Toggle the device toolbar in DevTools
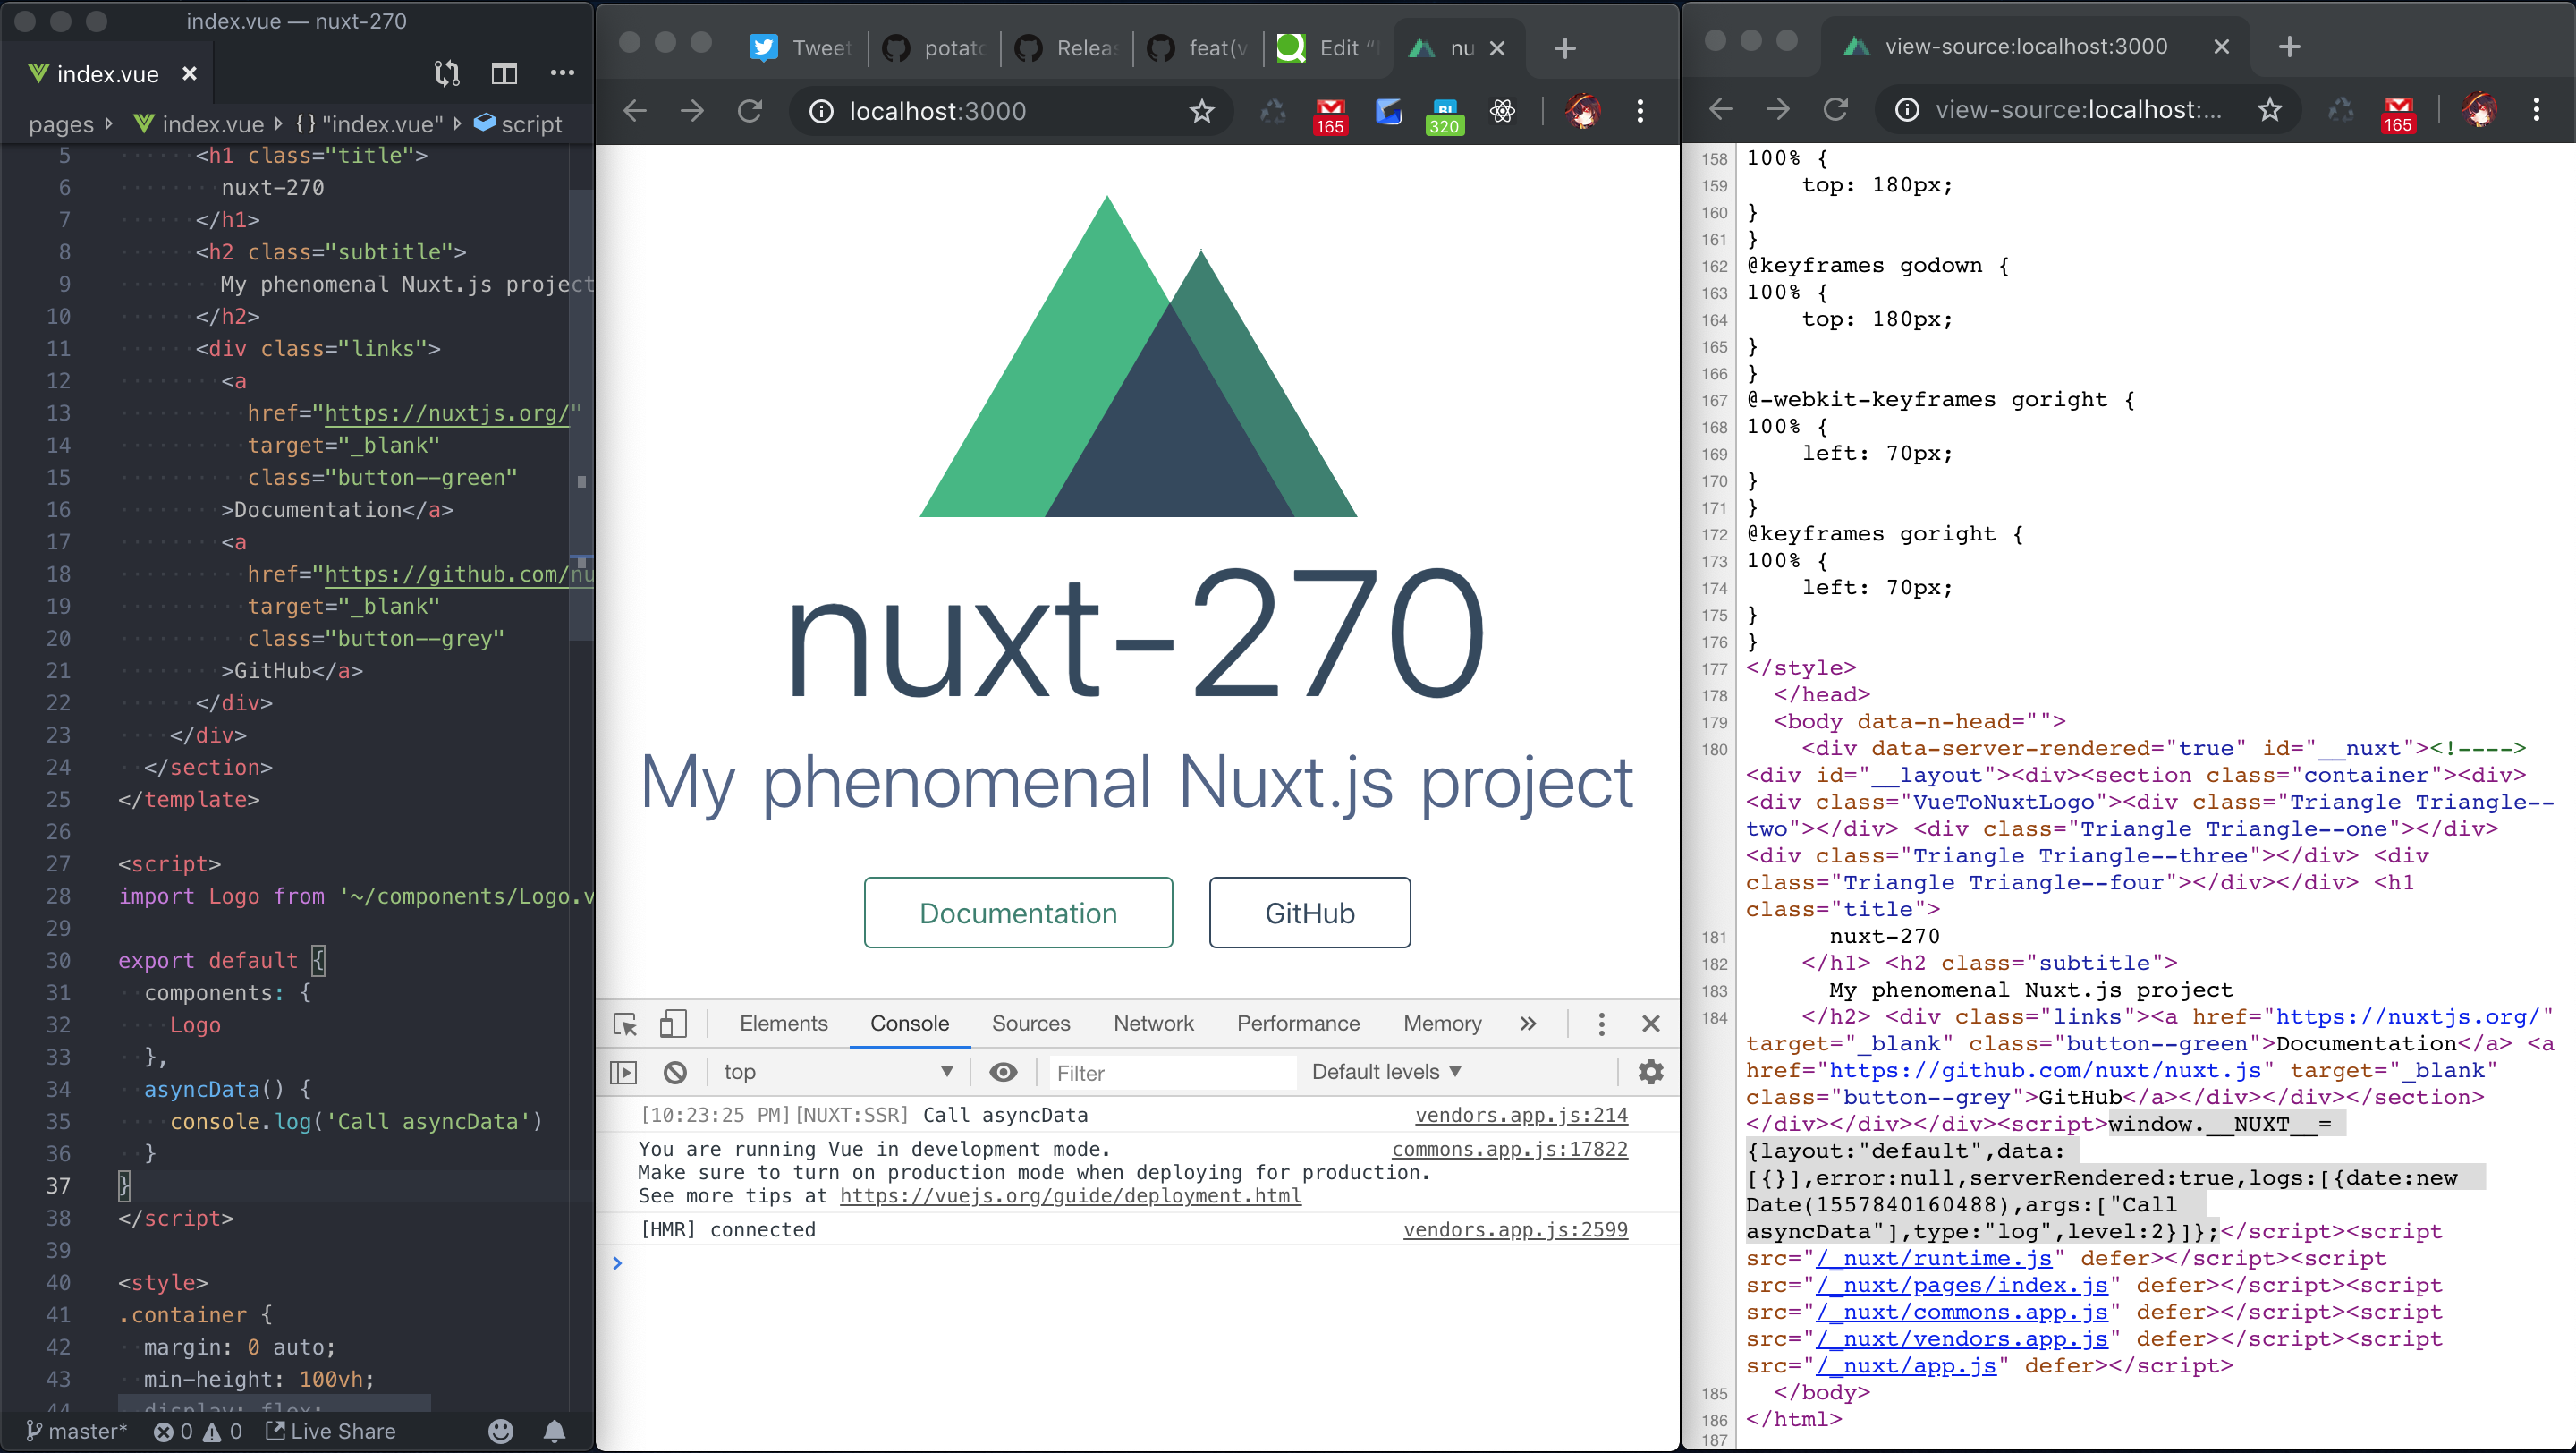 [x=673, y=1024]
